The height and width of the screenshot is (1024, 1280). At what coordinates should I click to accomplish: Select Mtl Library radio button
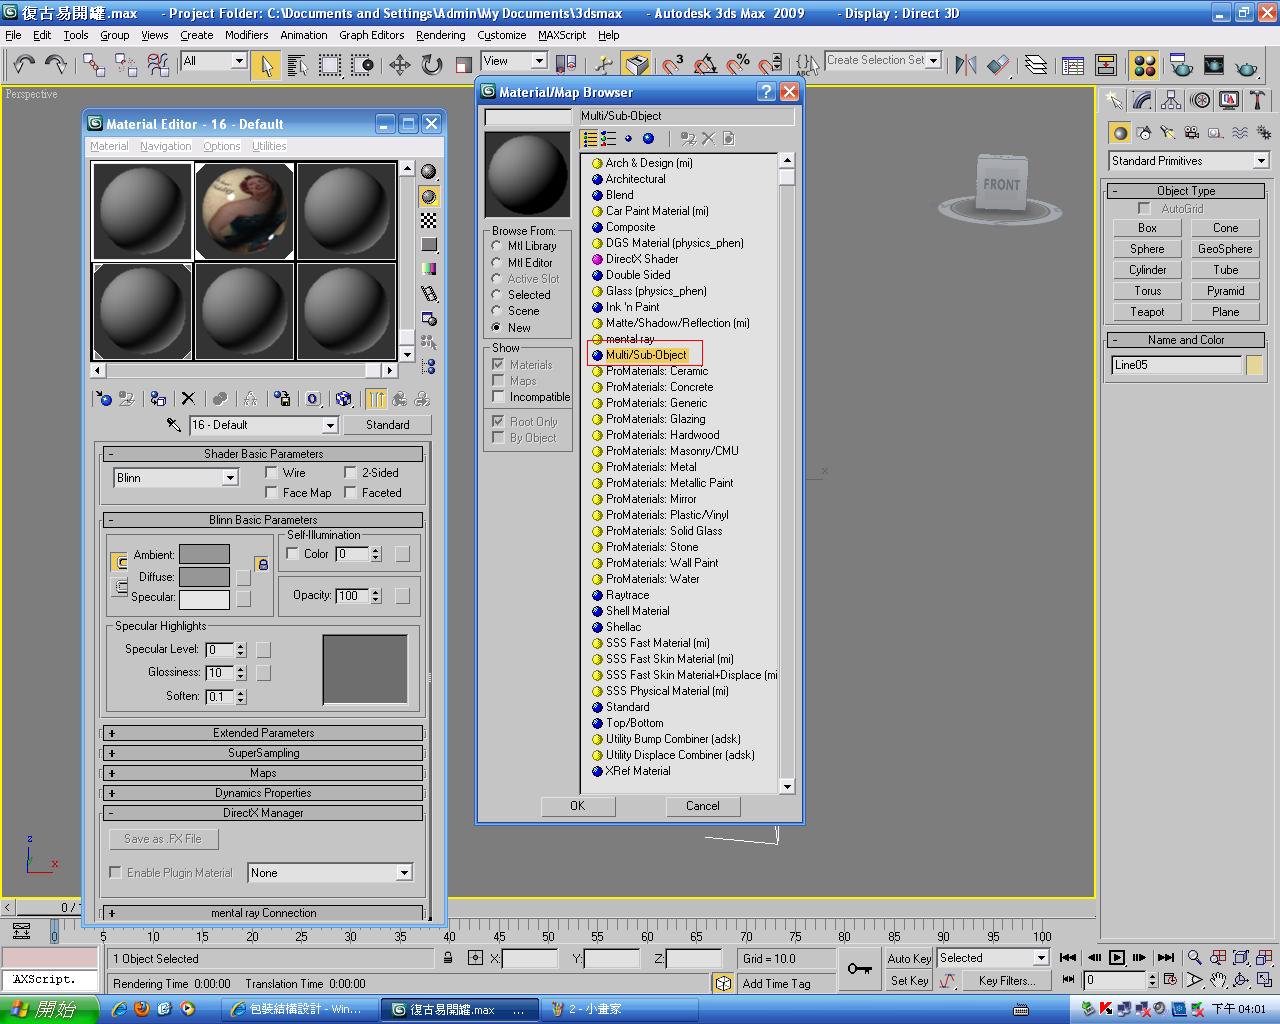pos(497,246)
